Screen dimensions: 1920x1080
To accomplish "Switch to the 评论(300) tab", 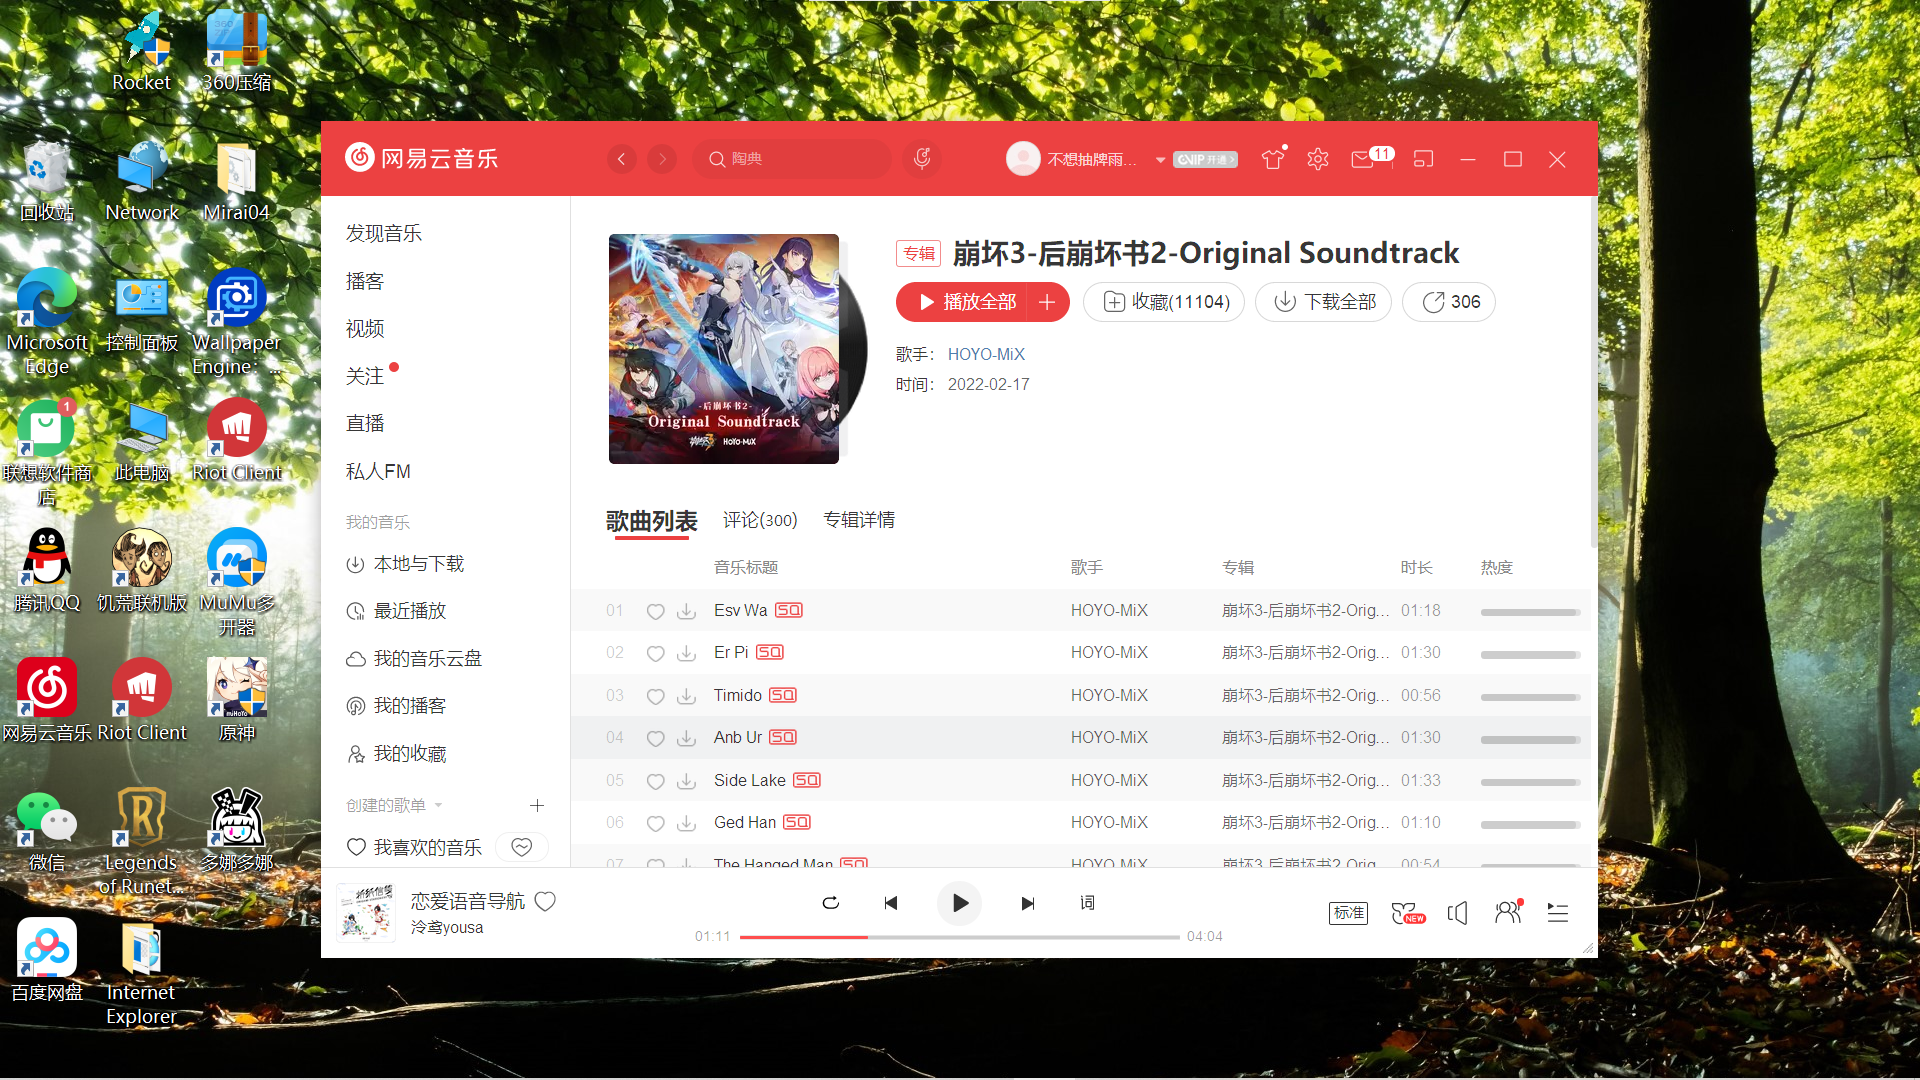I will (x=760, y=520).
